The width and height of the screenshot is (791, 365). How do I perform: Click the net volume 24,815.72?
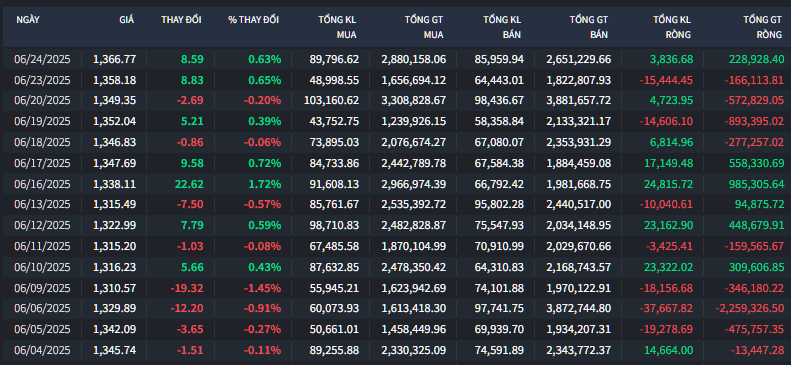point(669,184)
